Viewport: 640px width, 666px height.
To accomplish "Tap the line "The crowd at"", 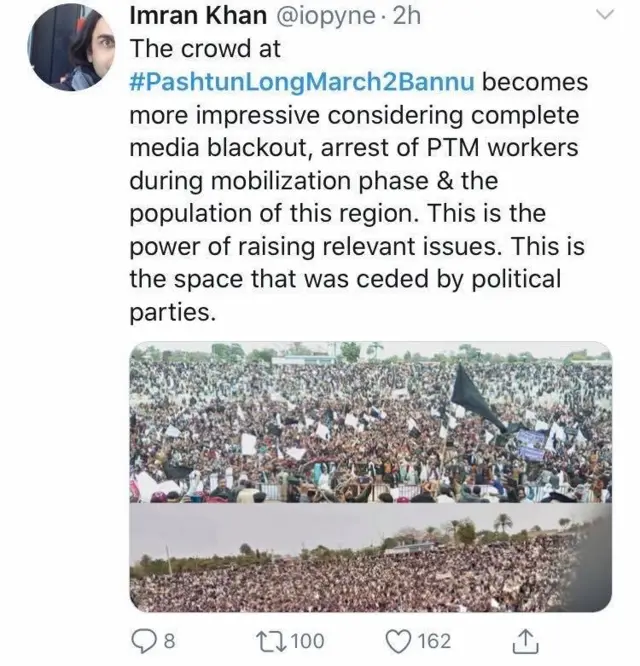I will (205, 48).
